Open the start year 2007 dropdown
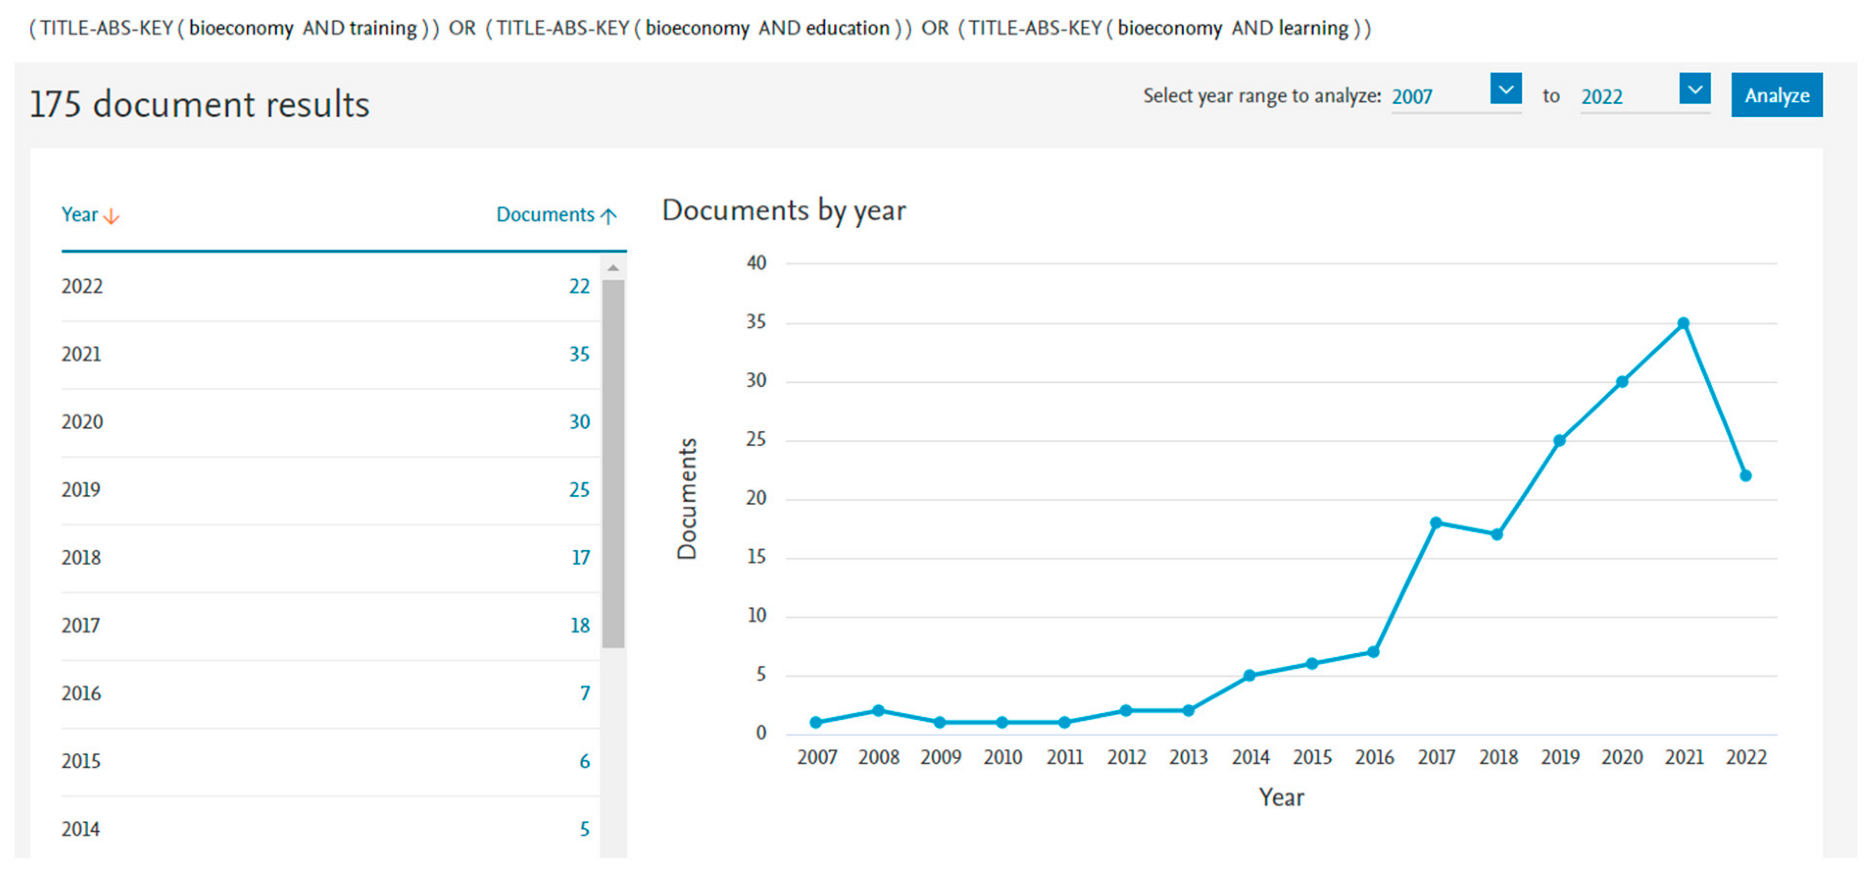Image resolution: width=1873 pixels, height=881 pixels. click(1504, 89)
